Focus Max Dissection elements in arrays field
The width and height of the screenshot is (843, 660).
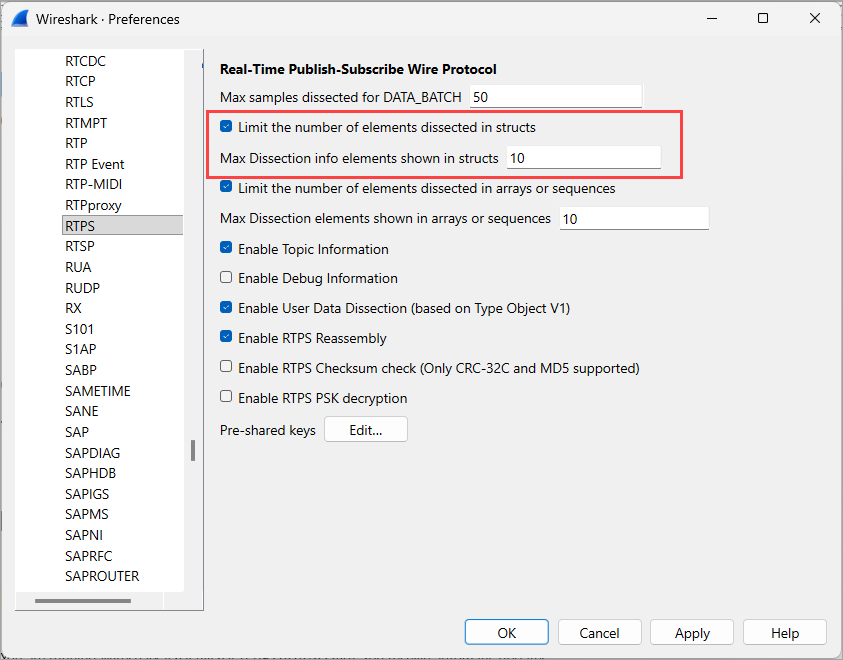point(634,219)
